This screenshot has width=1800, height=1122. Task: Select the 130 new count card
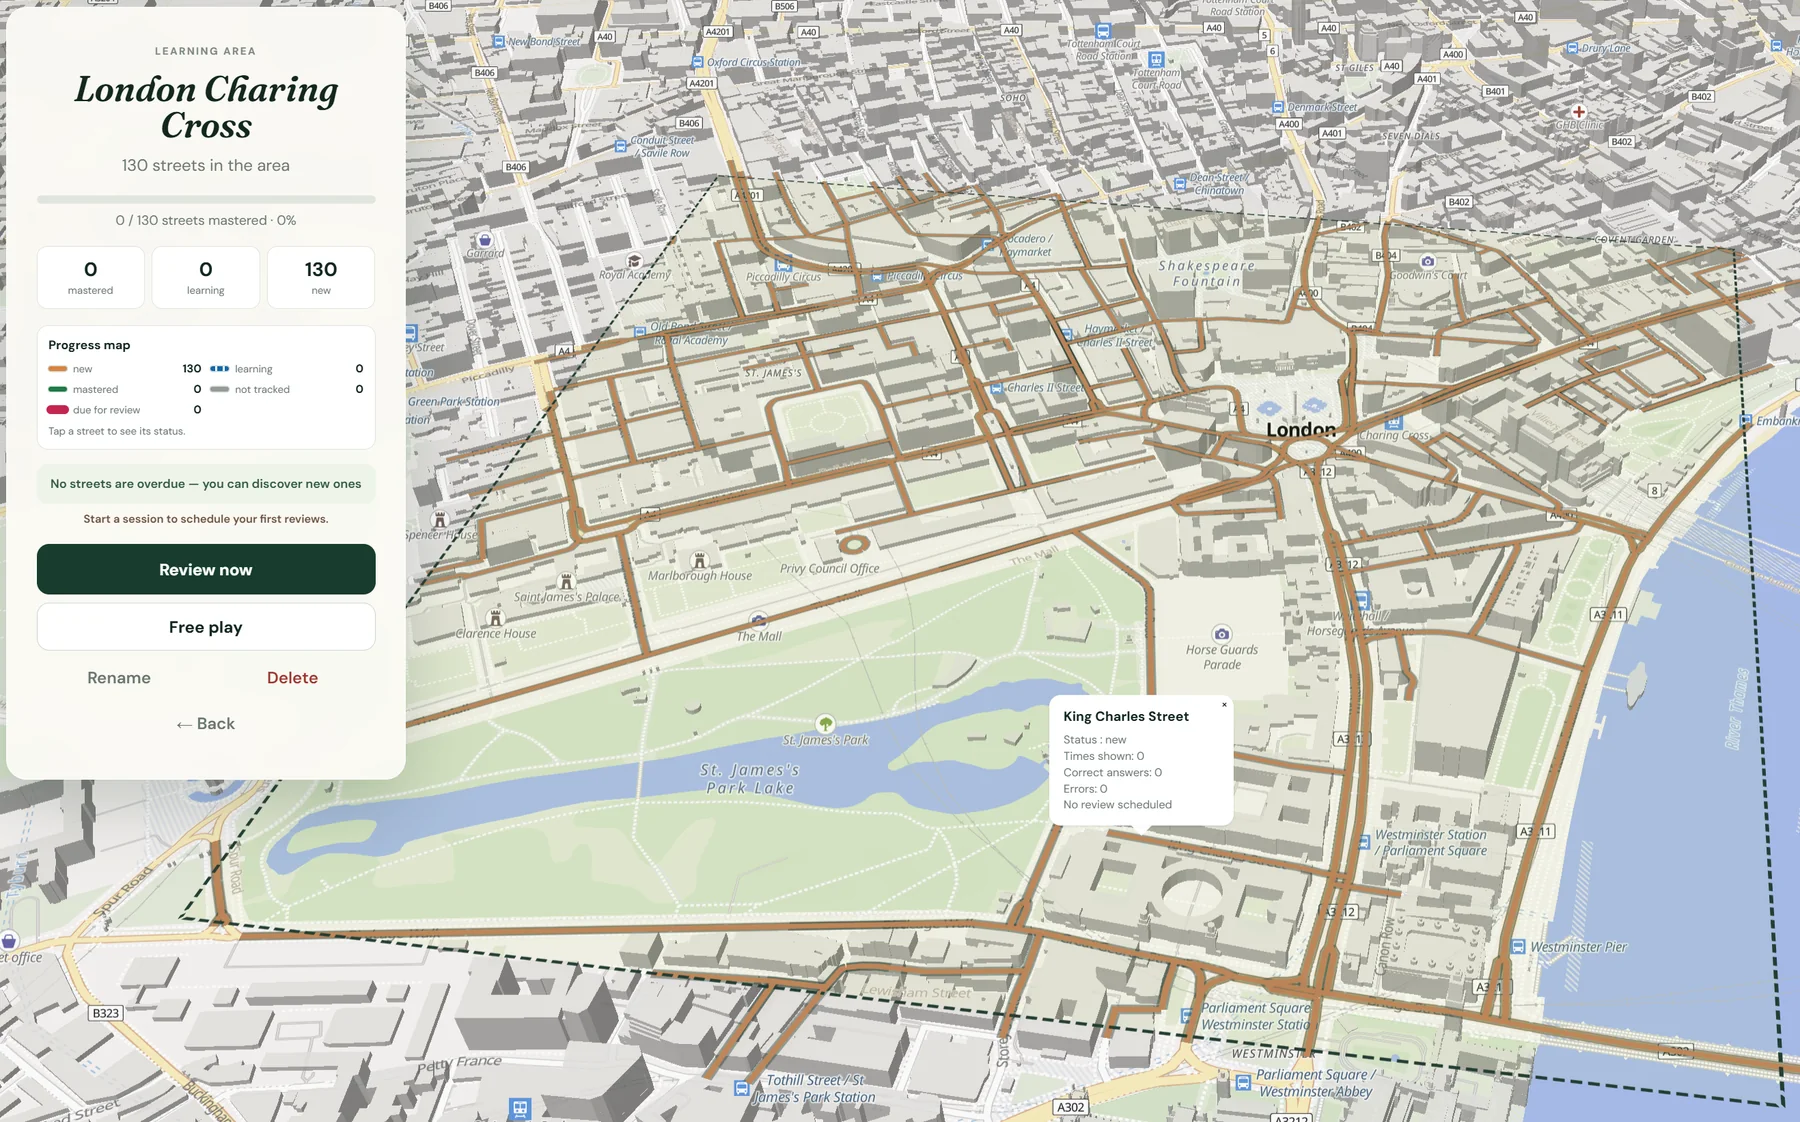[x=321, y=277]
